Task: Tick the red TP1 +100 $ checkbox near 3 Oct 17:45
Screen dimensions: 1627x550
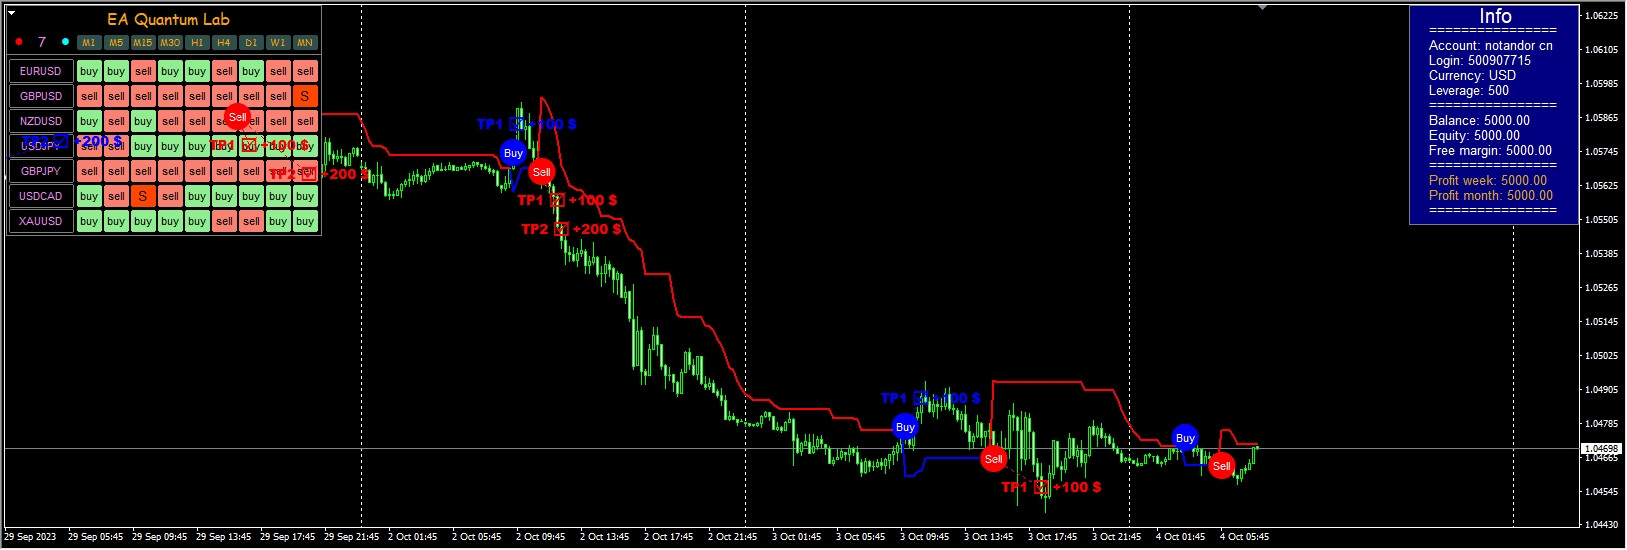Action: 1042,487
